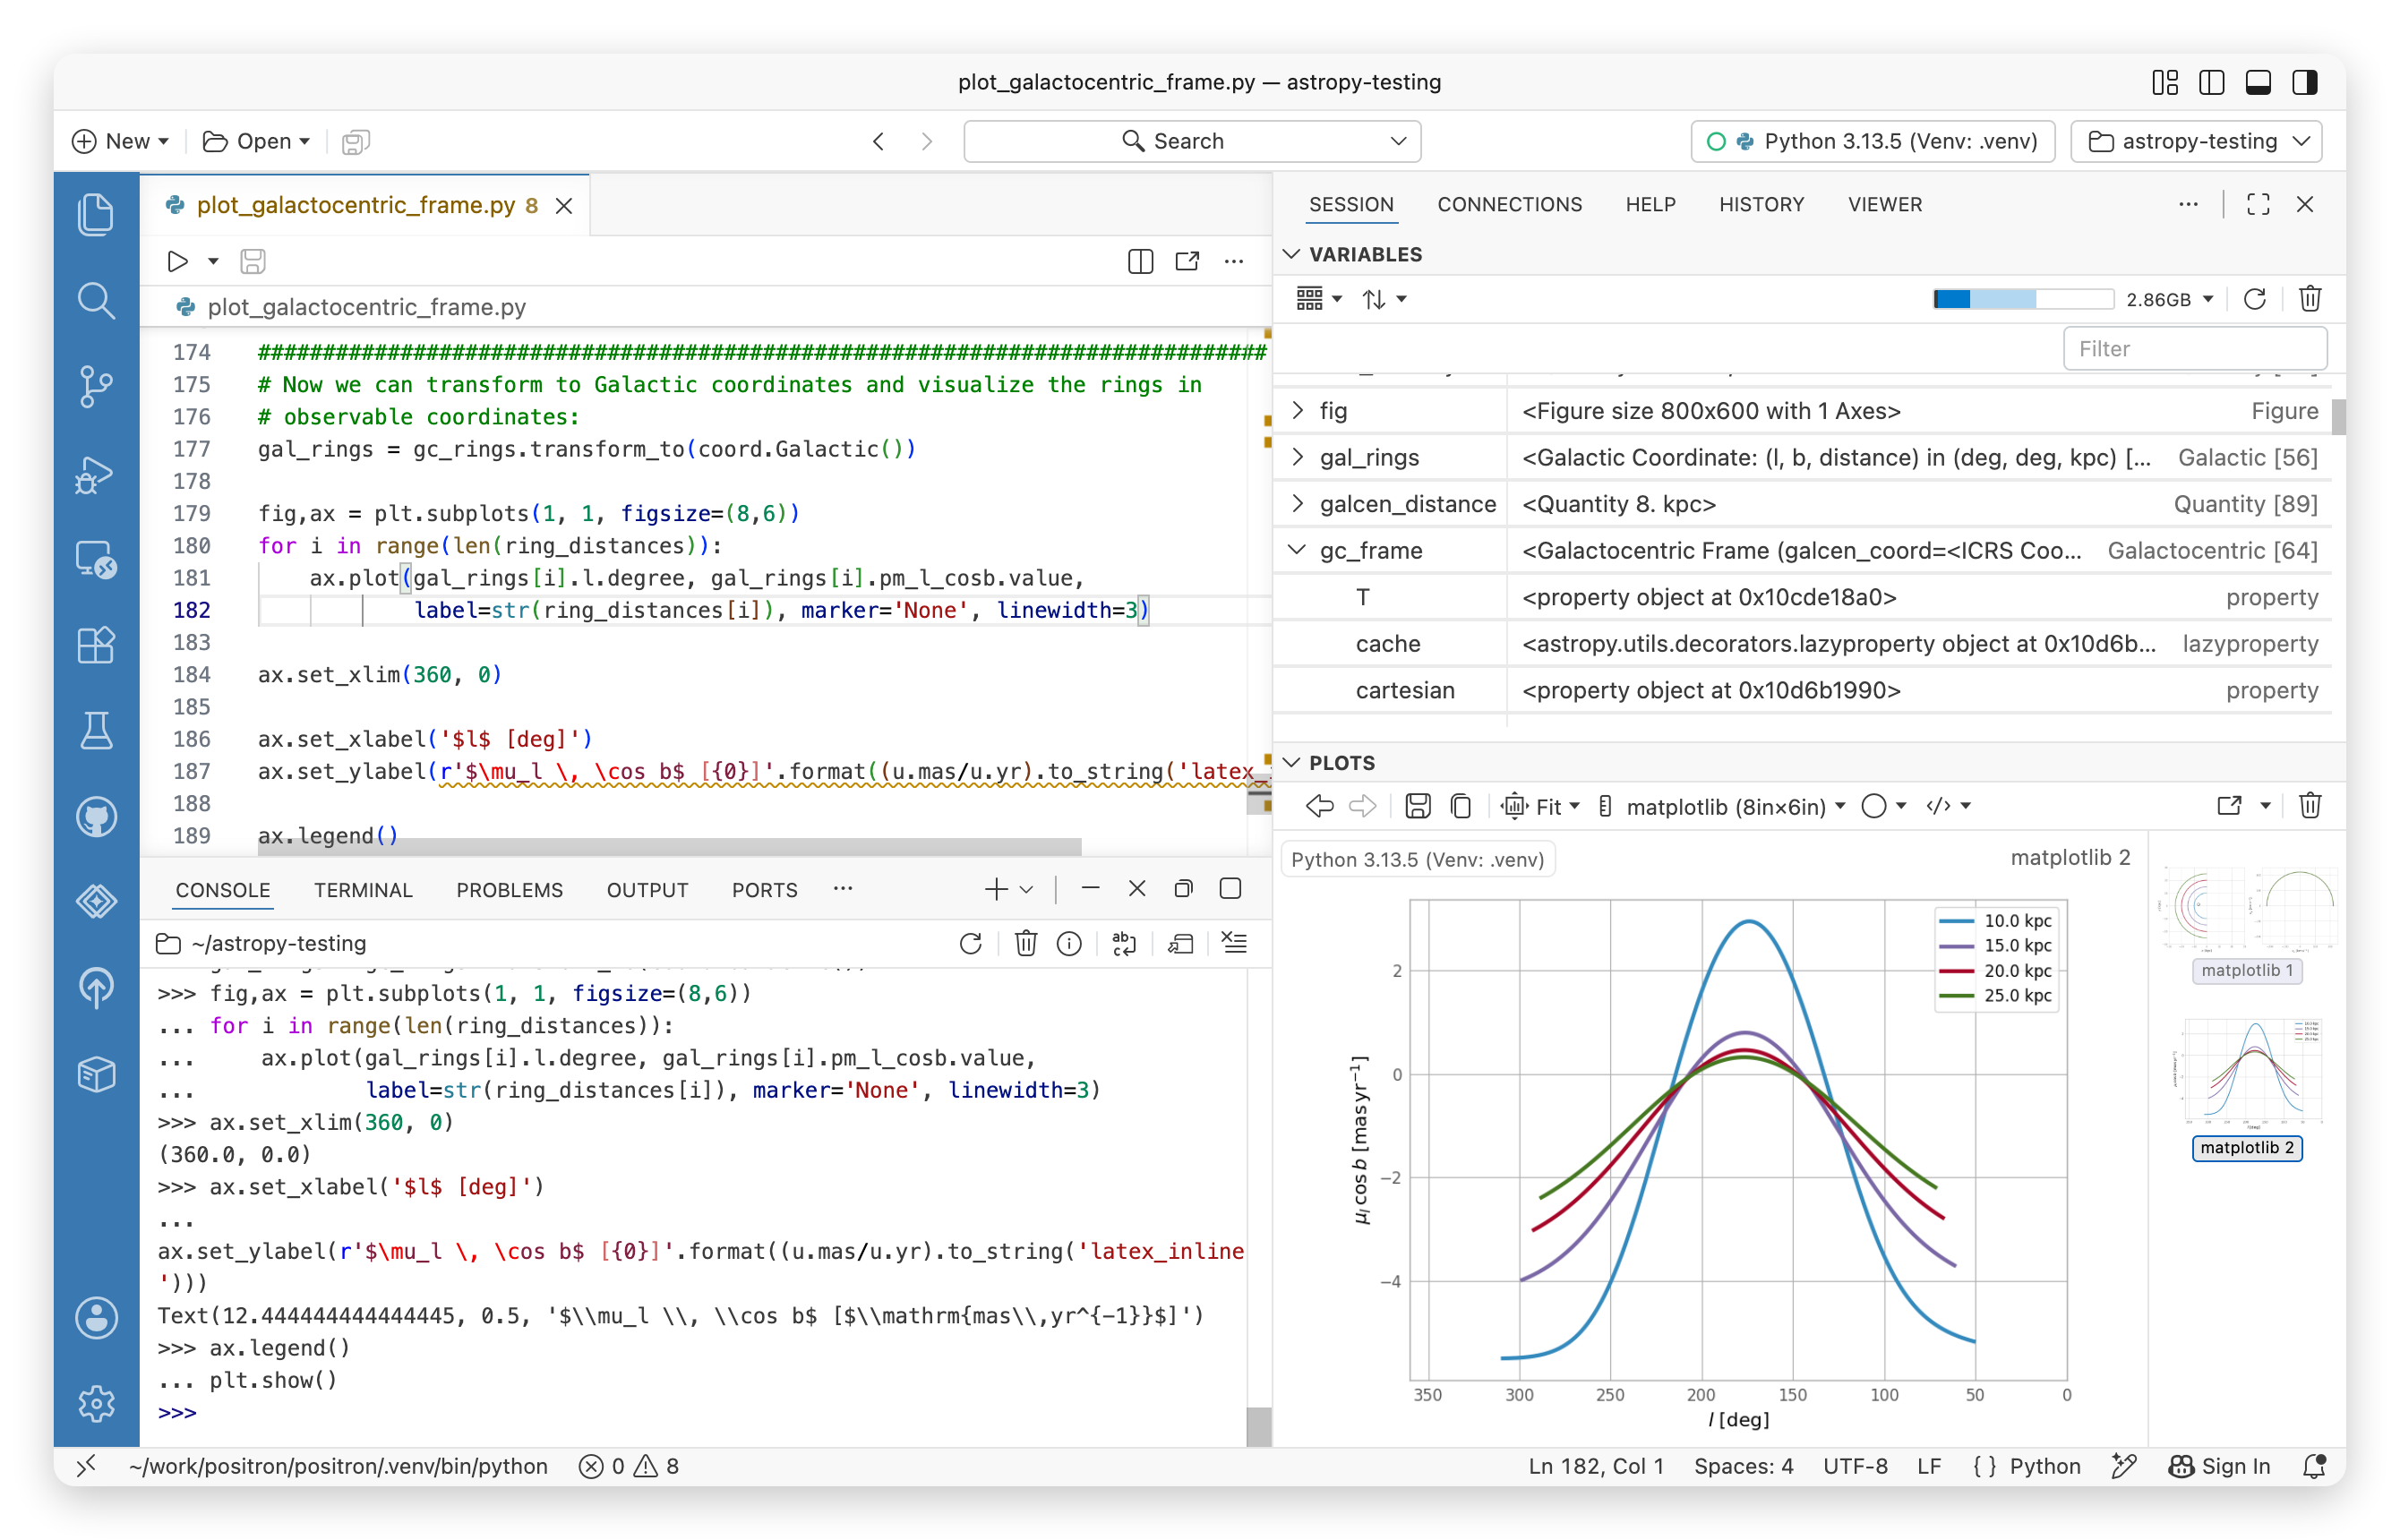Refresh the variables list
This screenshot has height=1540, width=2400.
pos(2254,299)
